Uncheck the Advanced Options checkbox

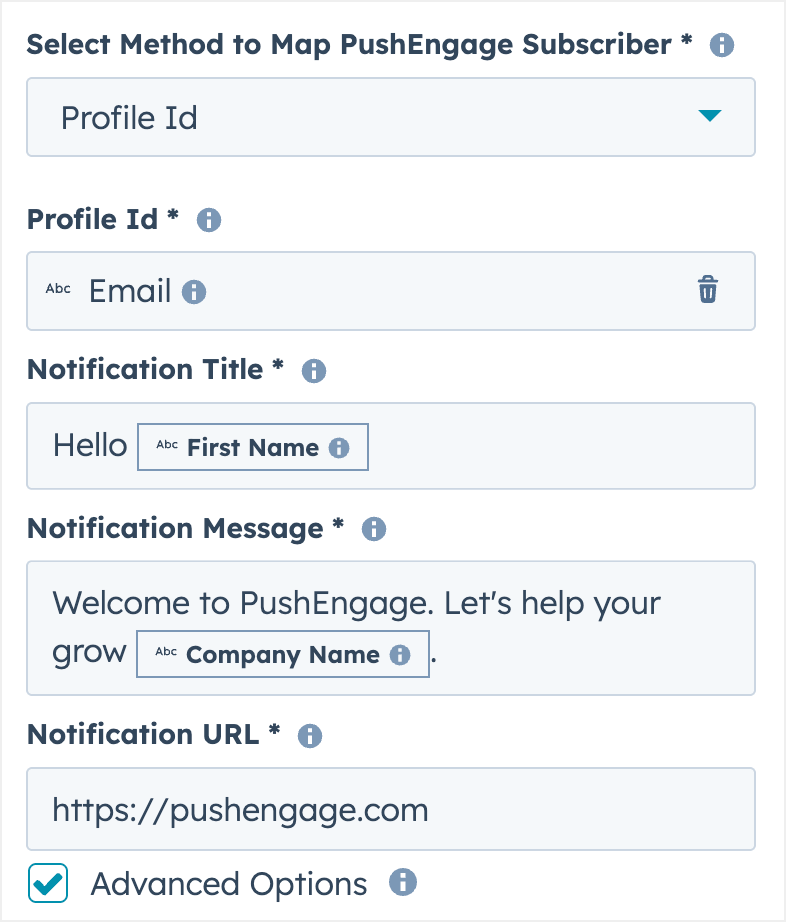tap(48, 884)
